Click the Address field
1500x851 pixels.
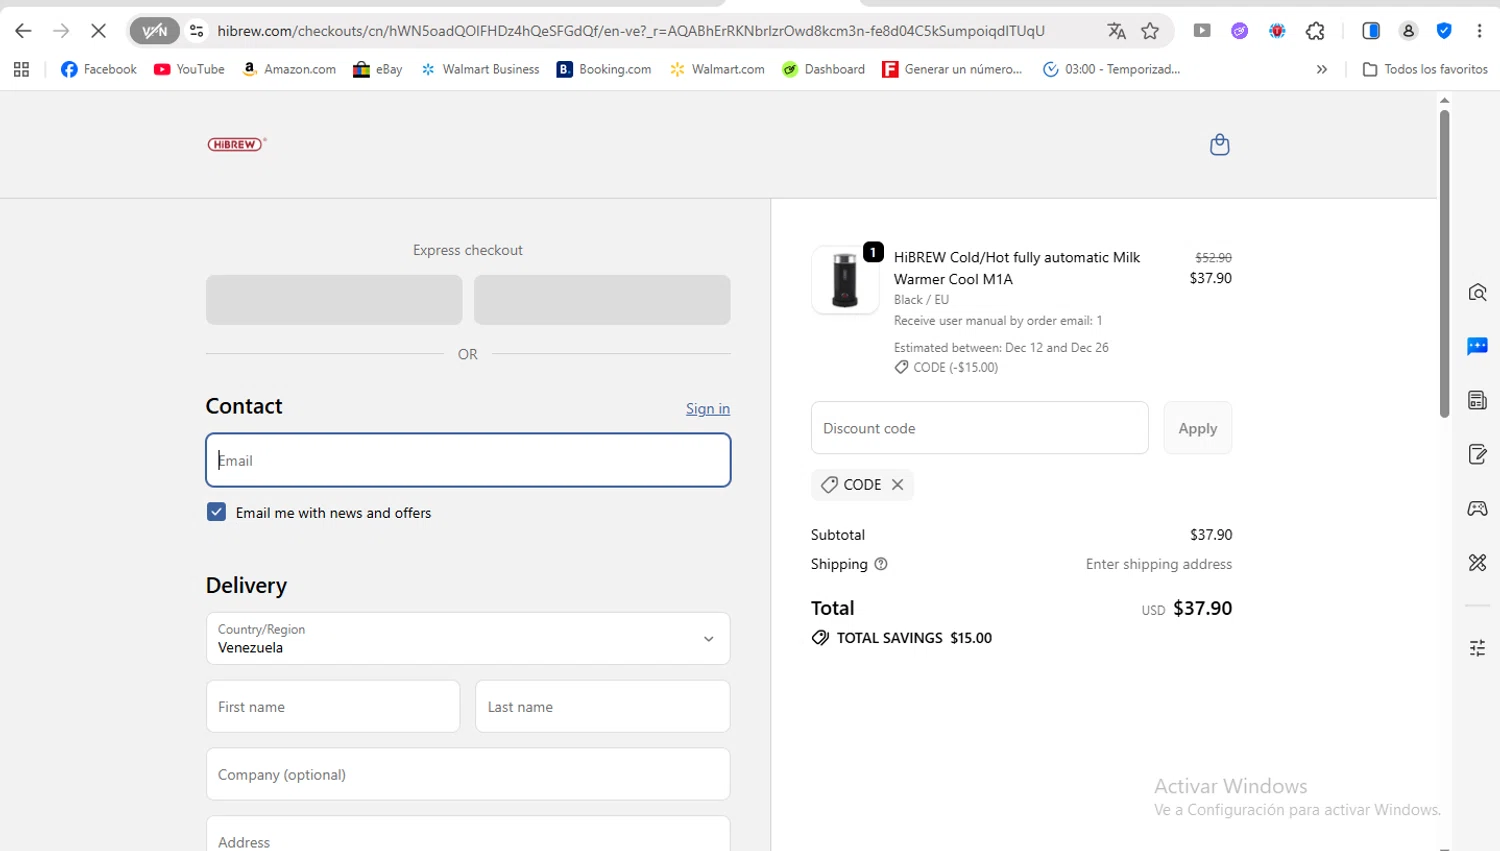pyautogui.click(x=468, y=835)
